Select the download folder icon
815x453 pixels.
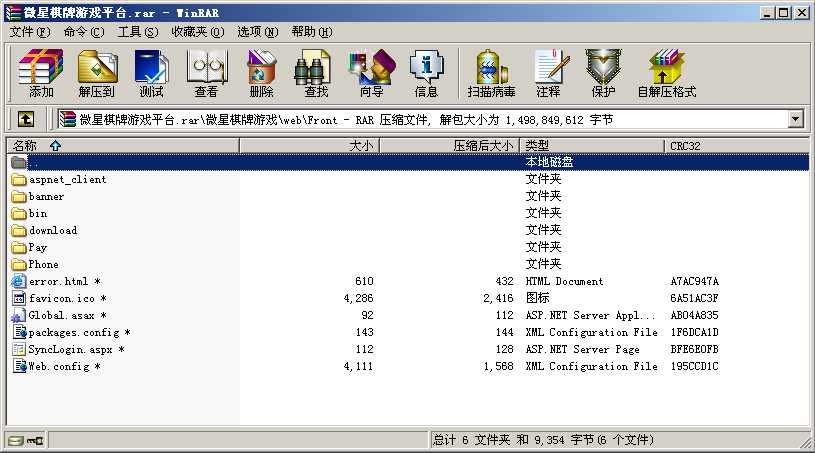[x=19, y=231]
